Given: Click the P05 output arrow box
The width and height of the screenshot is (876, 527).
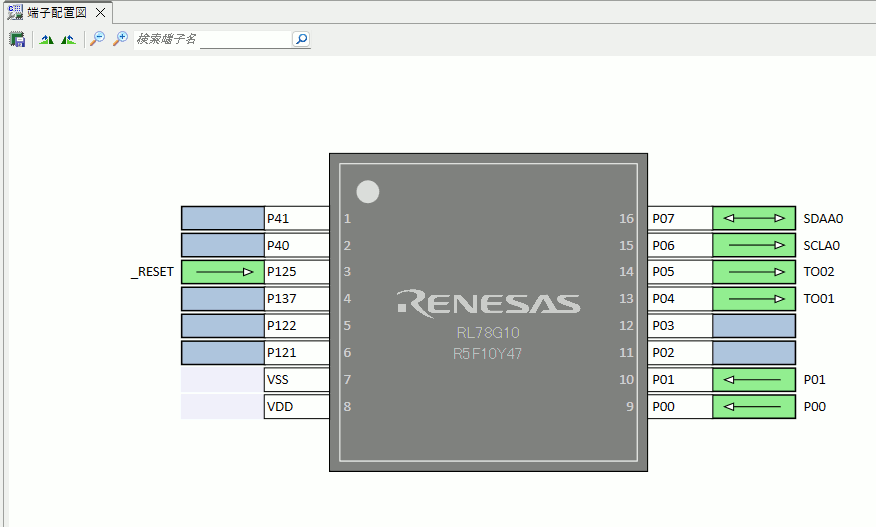Looking at the screenshot, I should [754, 272].
